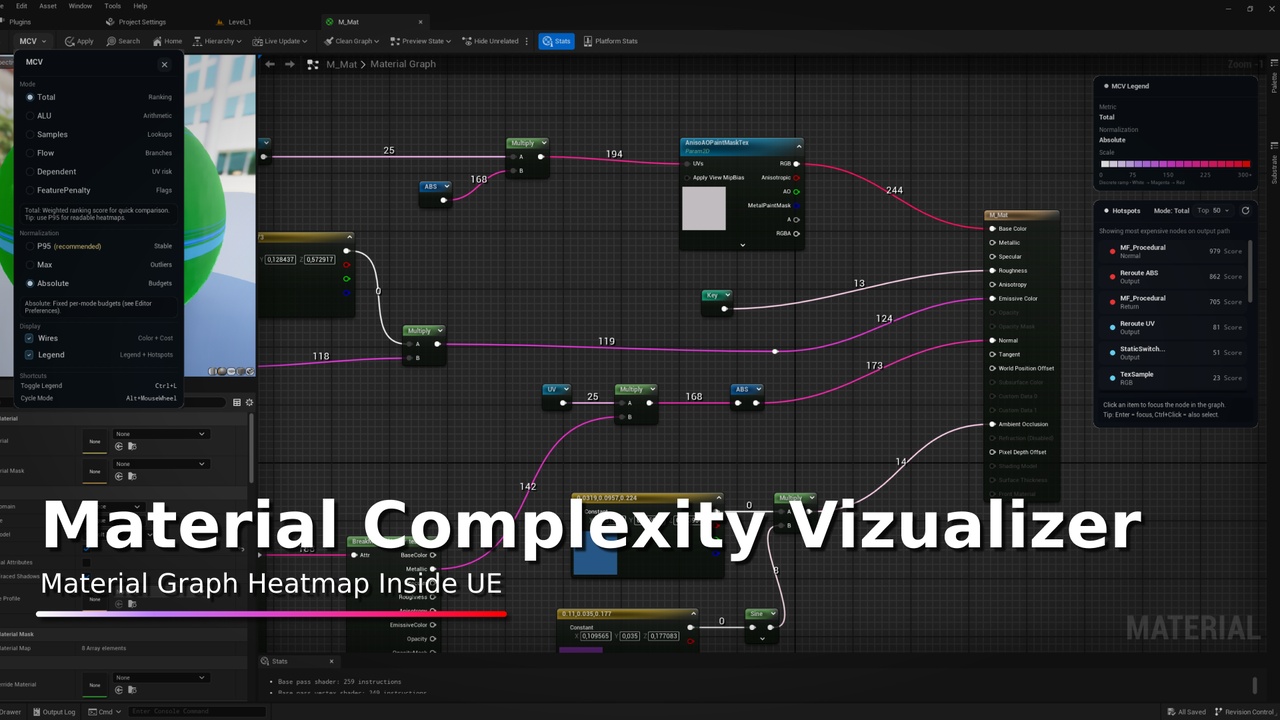The image size is (1280, 720).
Task: Open the Live Update dropdown
Action: 280,41
